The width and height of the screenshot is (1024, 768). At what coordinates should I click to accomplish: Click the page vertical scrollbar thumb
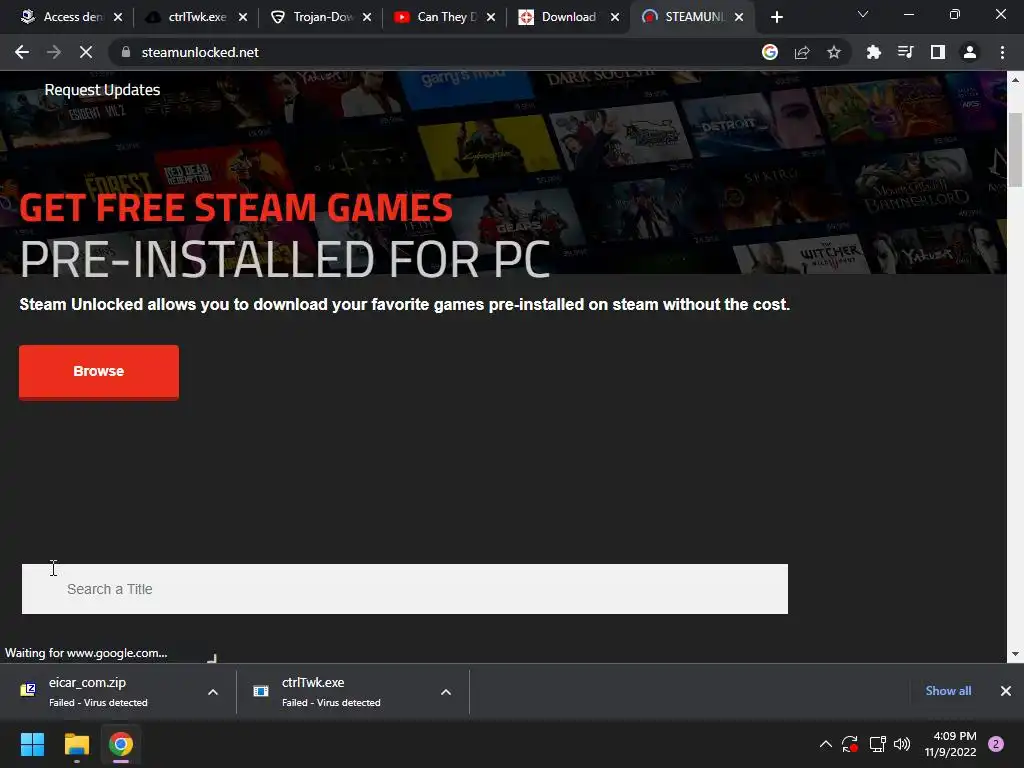coord(1015,149)
